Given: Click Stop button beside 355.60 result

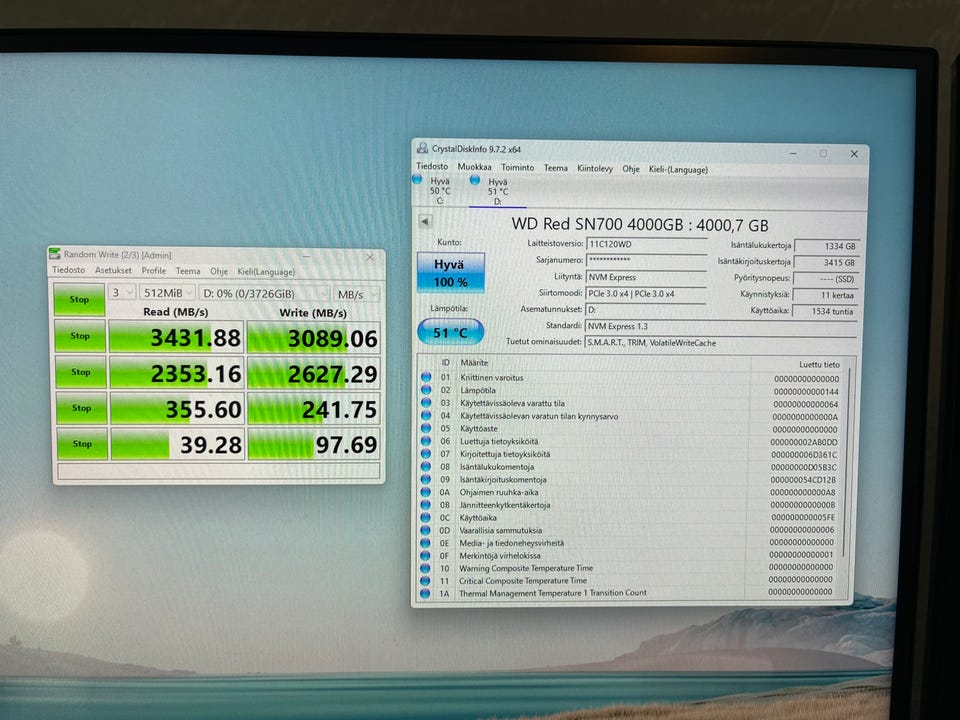Looking at the screenshot, I should coord(81,408).
